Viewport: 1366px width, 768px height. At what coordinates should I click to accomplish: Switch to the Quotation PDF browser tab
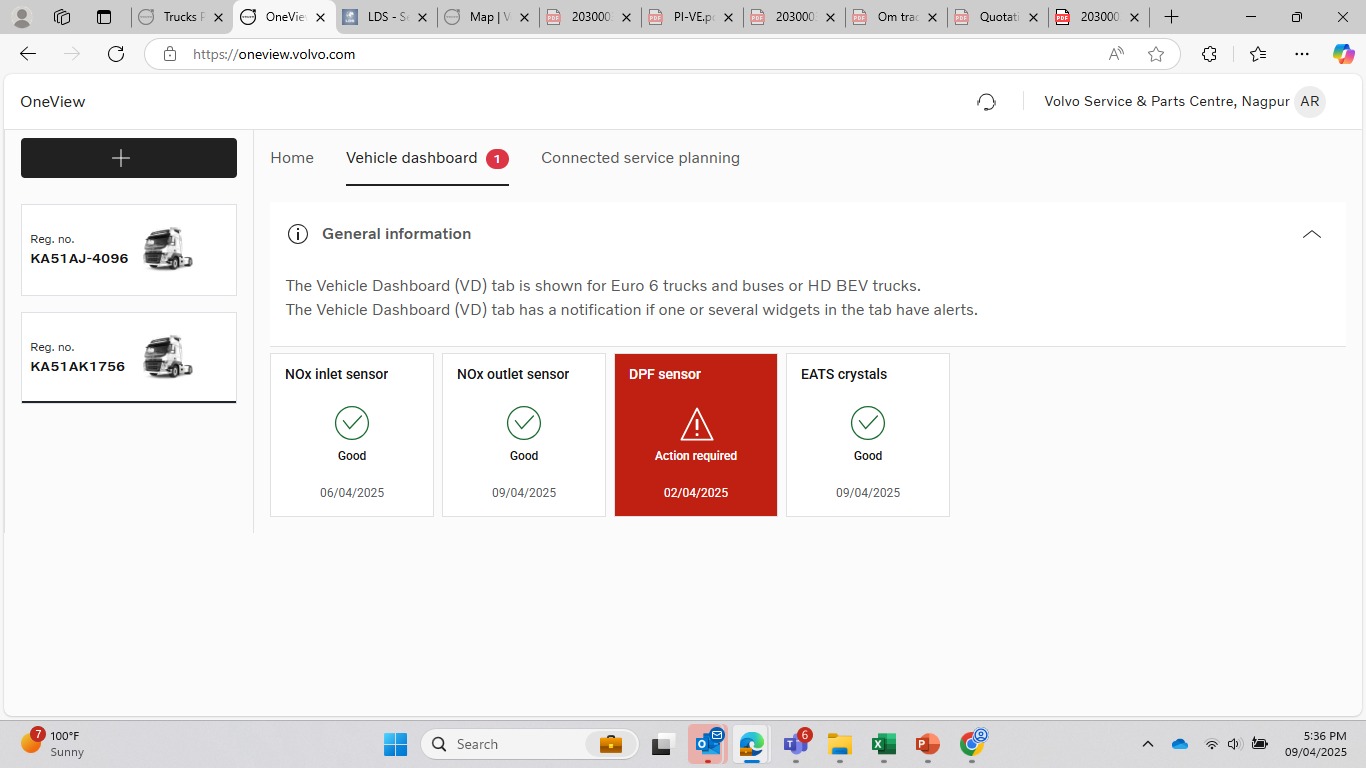pos(998,17)
